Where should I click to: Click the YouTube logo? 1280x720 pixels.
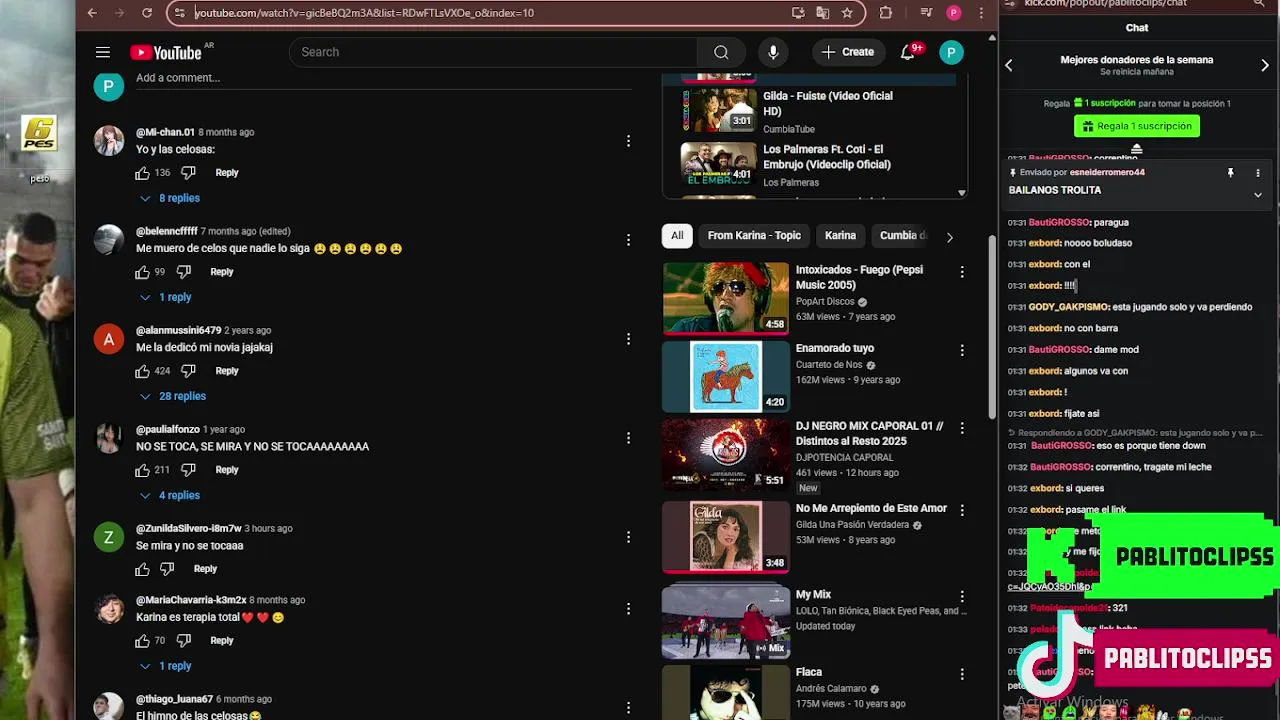pos(166,52)
